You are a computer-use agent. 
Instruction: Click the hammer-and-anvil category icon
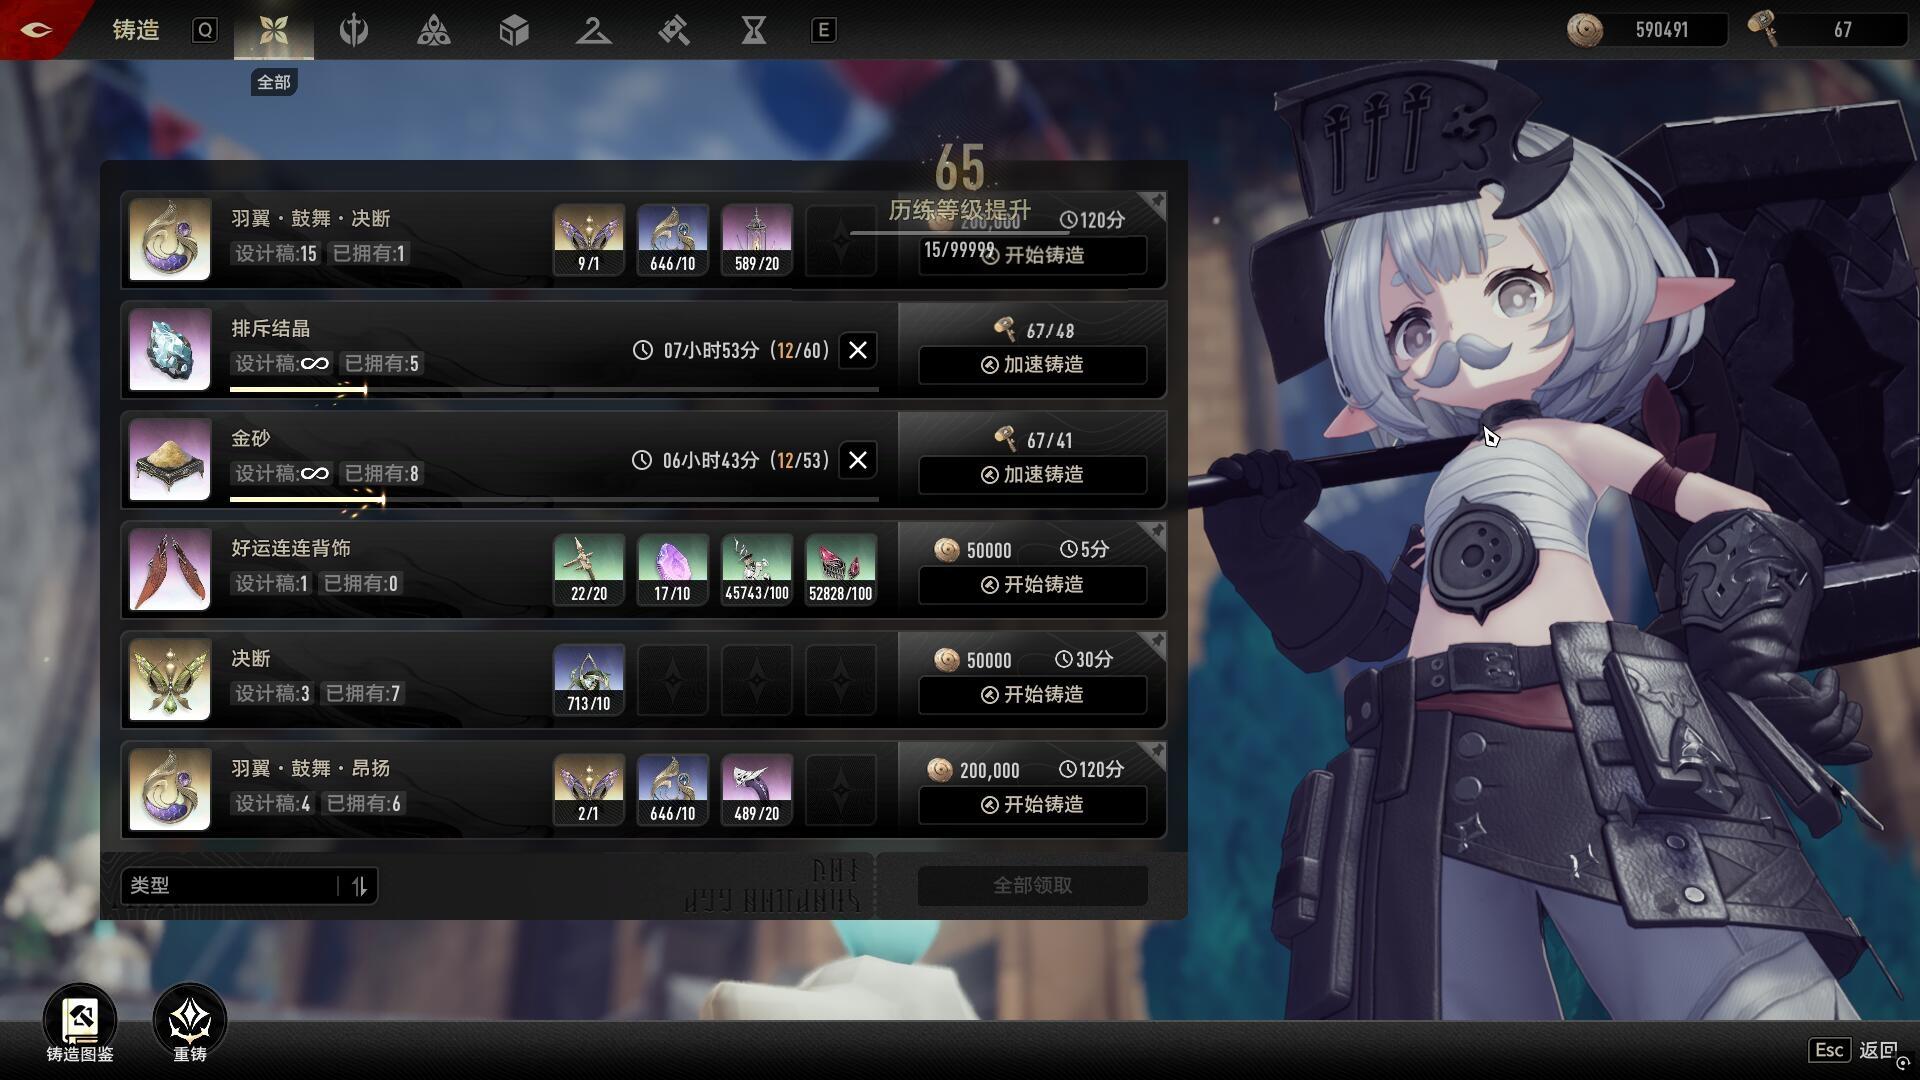[673, 31]
